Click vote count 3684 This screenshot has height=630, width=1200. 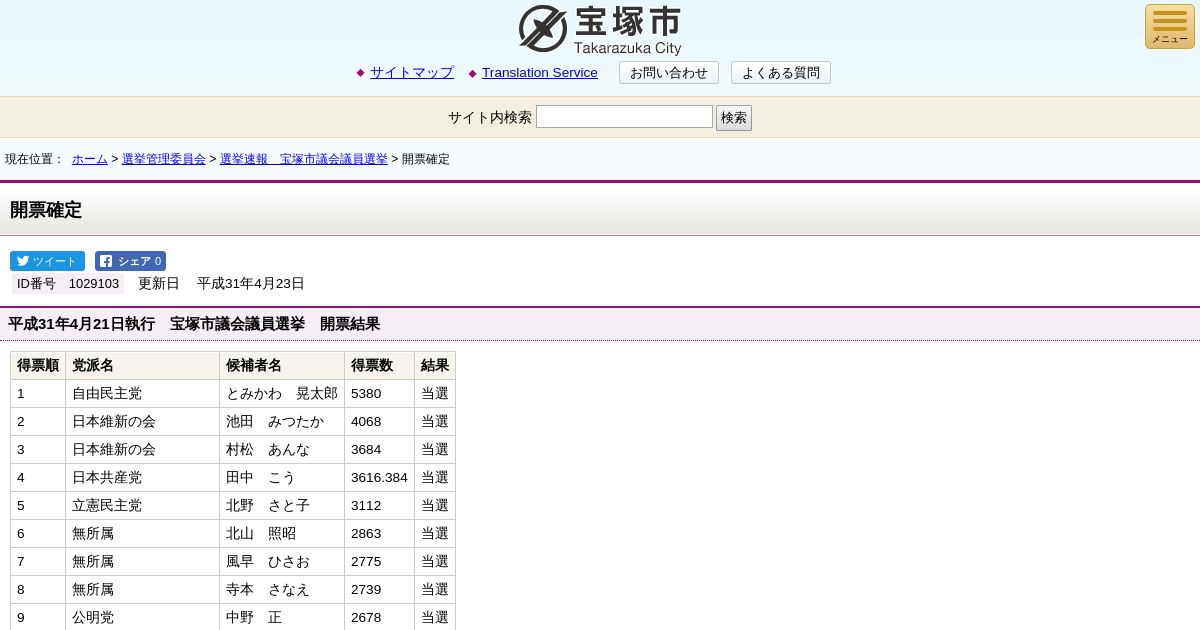pyautogui.click(x=380, y=450)
